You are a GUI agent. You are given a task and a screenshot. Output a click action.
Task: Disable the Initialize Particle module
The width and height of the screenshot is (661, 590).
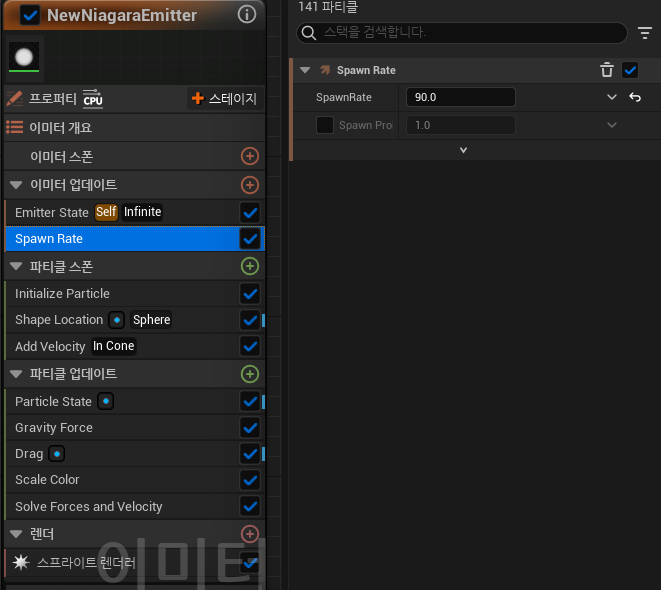(250, 294)
